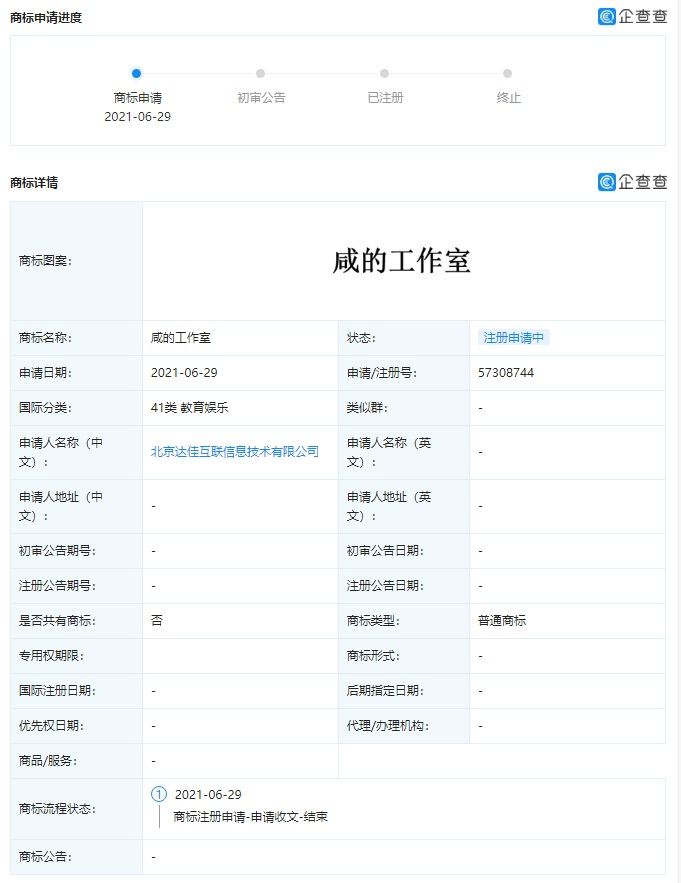Click the 初审公告 step label

(x=261, y=98)
